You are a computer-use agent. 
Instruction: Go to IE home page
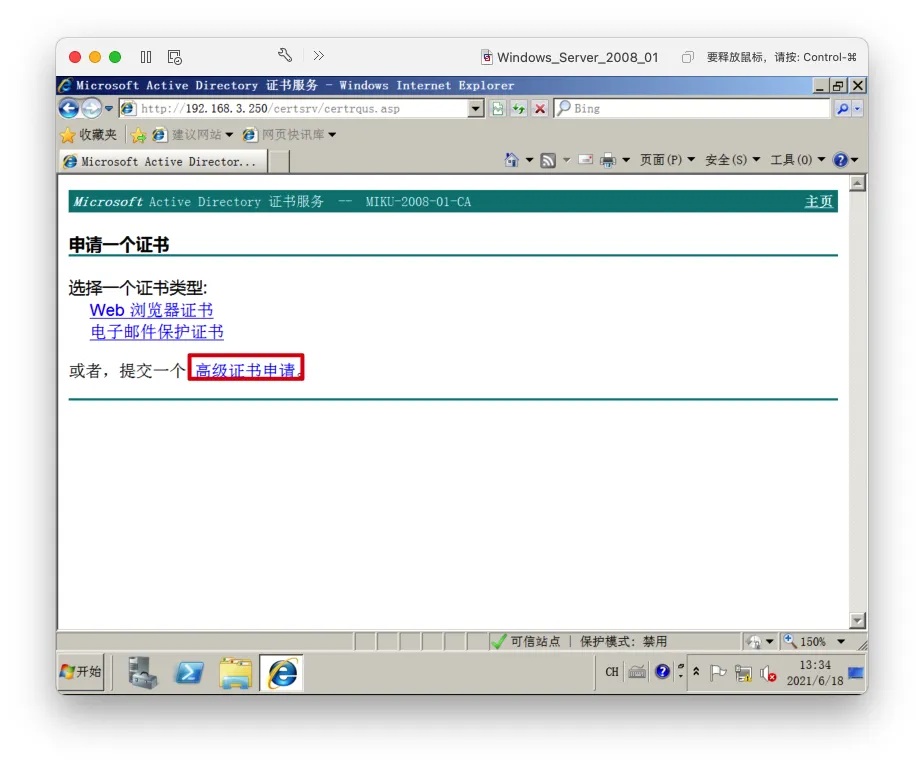click(x=512, y=160)
